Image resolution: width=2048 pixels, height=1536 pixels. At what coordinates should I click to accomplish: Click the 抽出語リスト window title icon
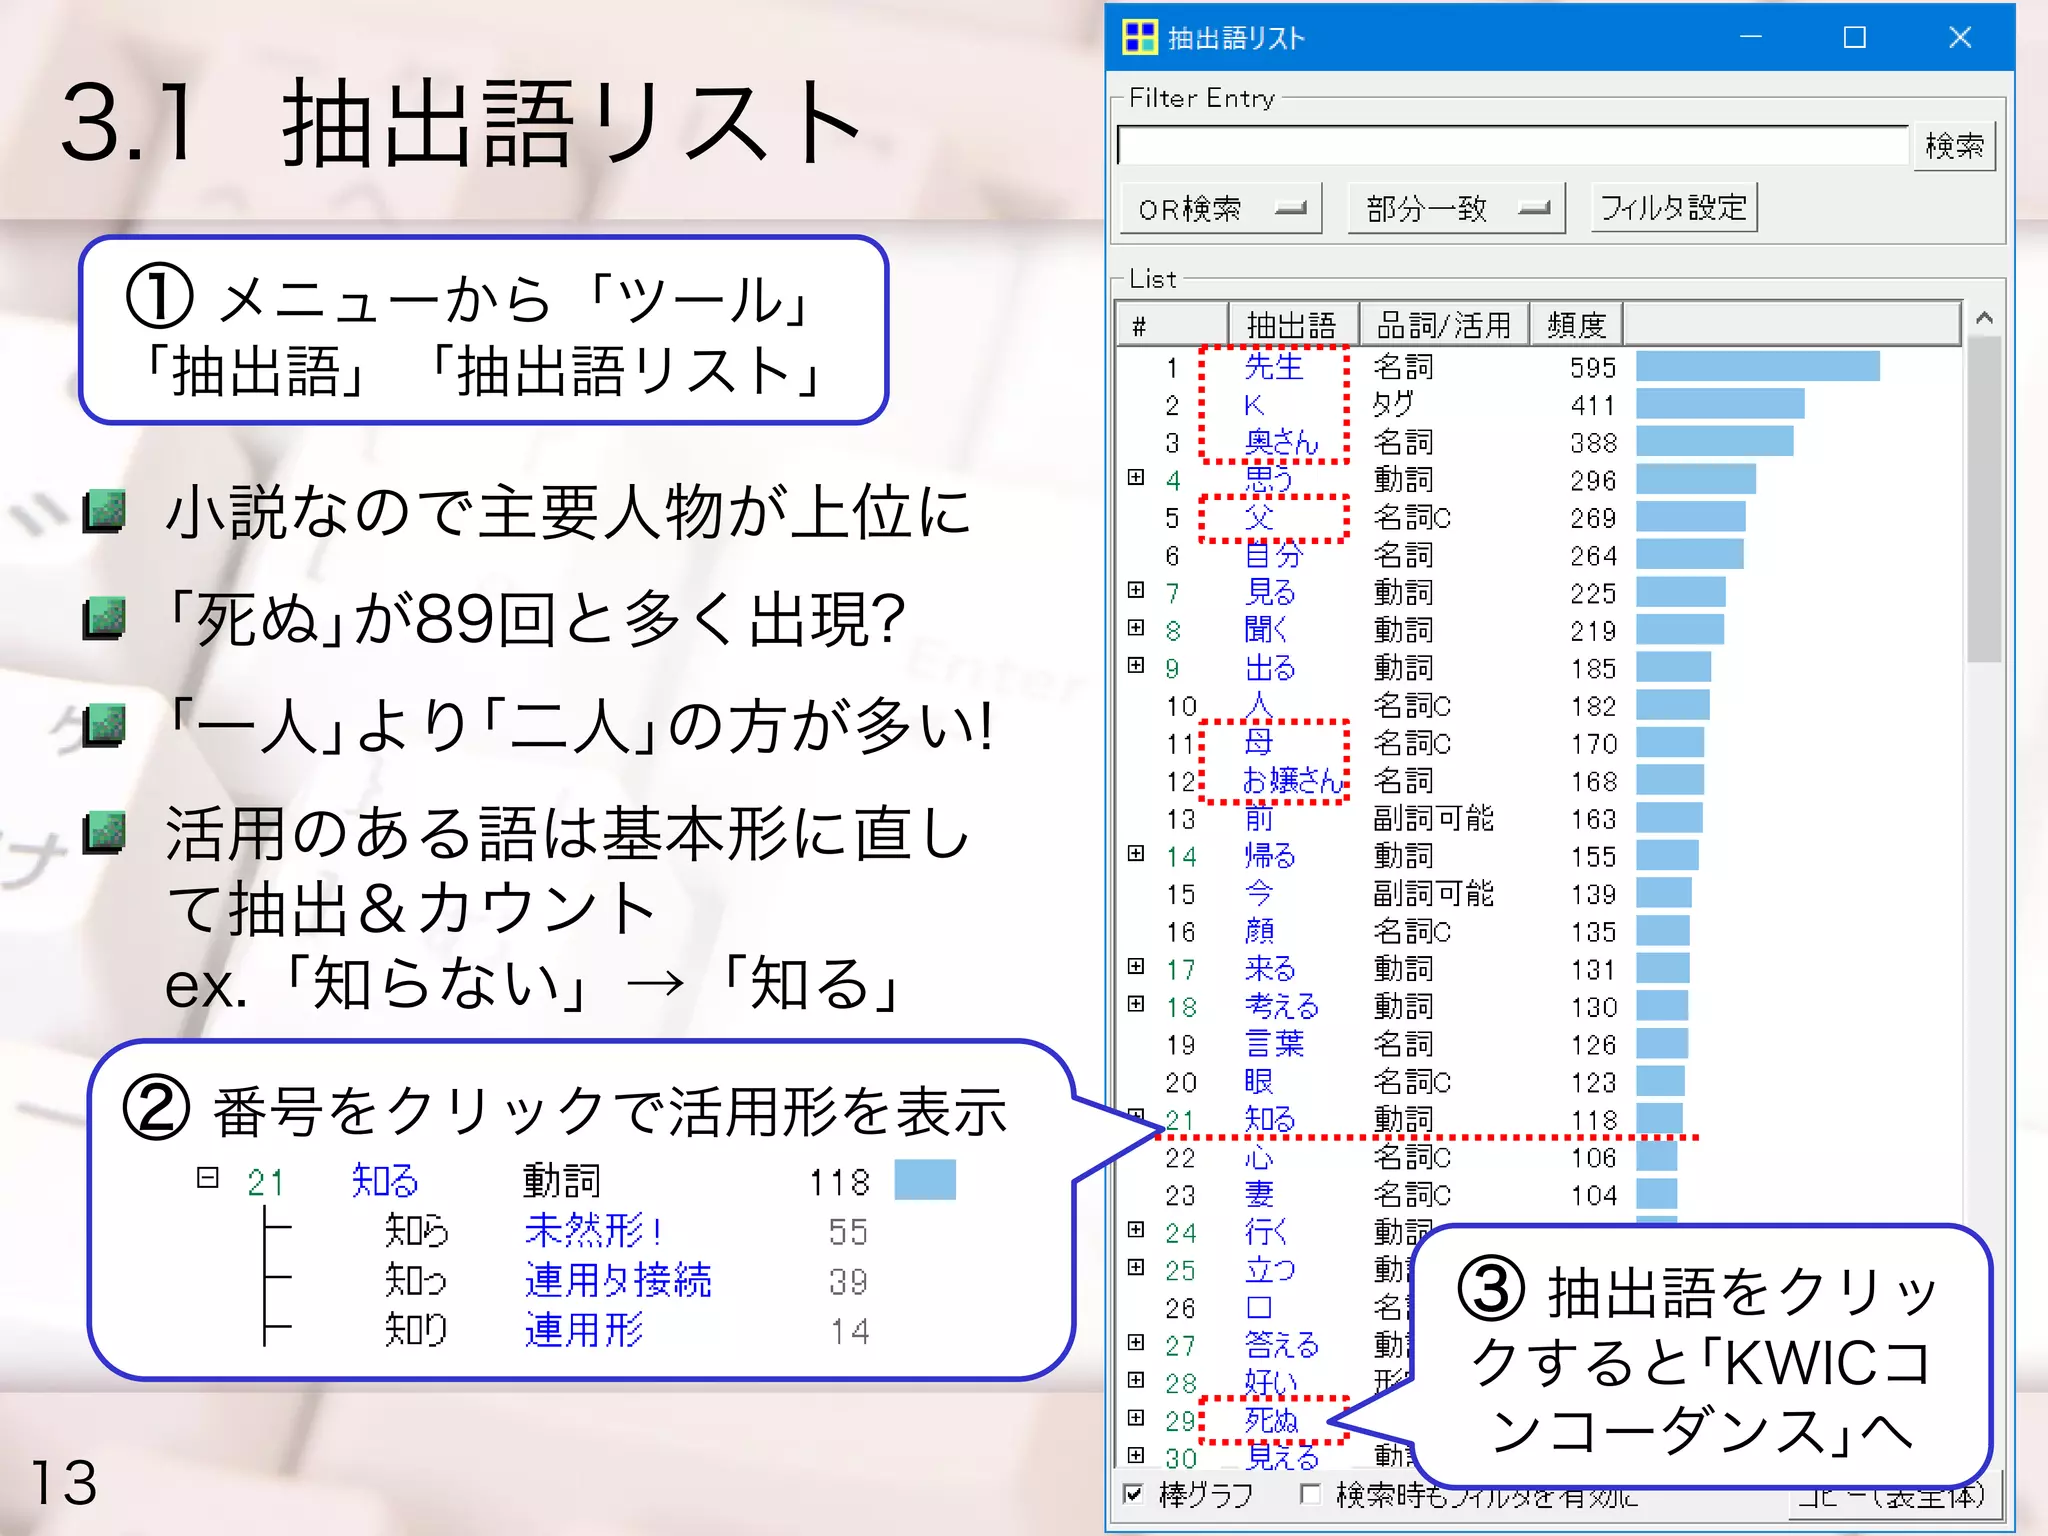1139,37
